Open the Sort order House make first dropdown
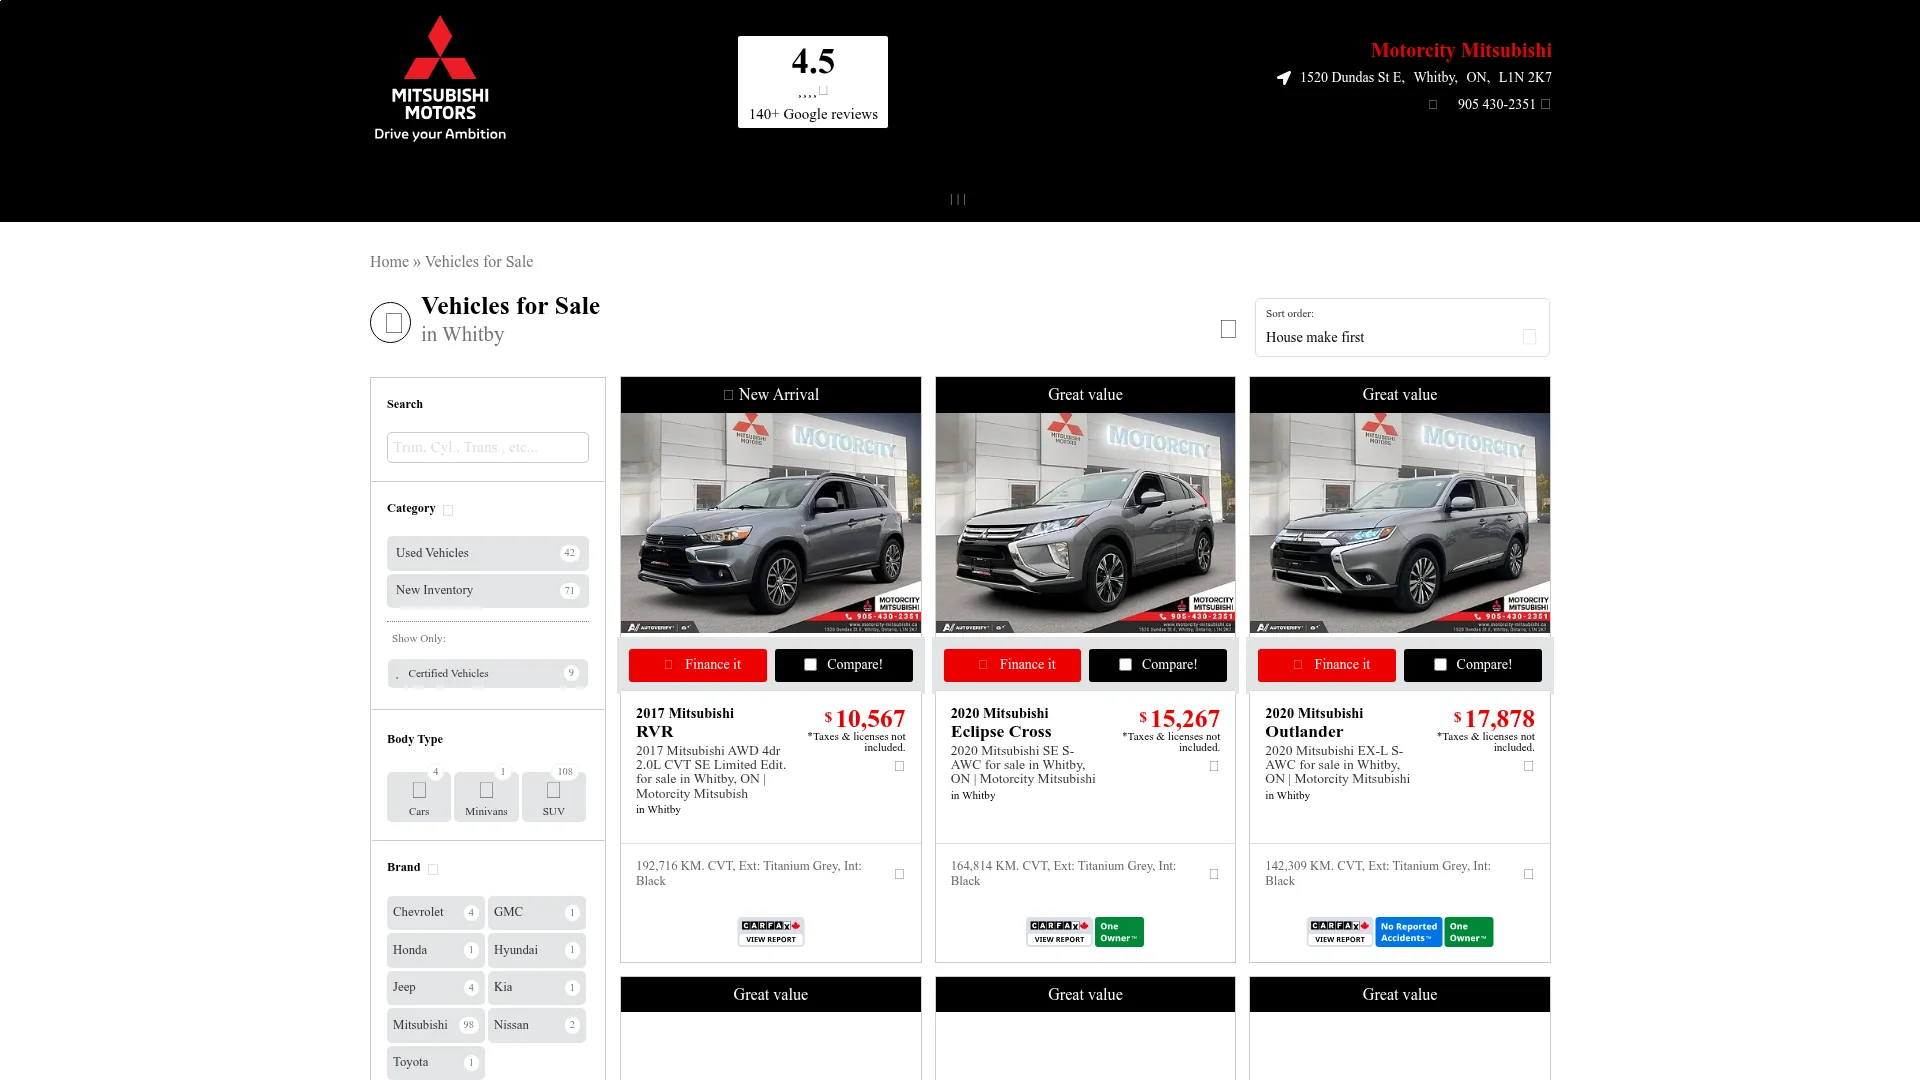This screenshot has width=1920, height=1080. [1402, 327]
